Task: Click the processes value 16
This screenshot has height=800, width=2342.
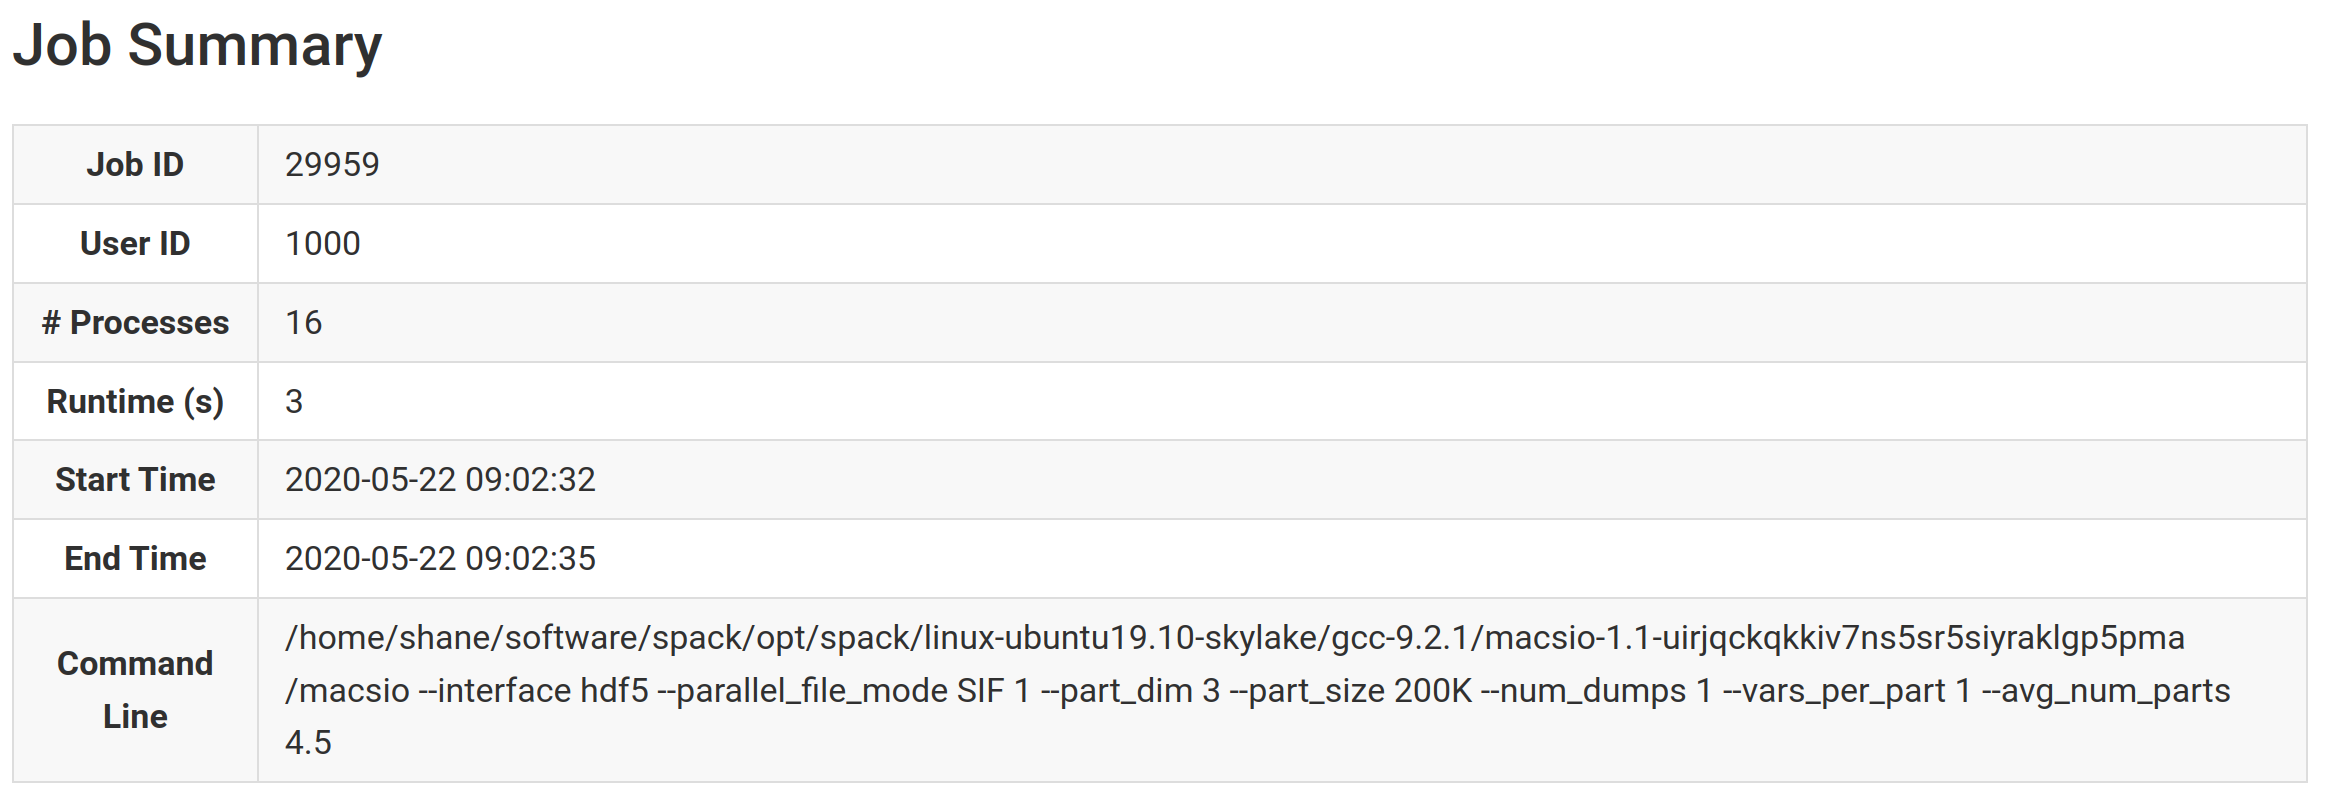Action: [x=303, y=323]
